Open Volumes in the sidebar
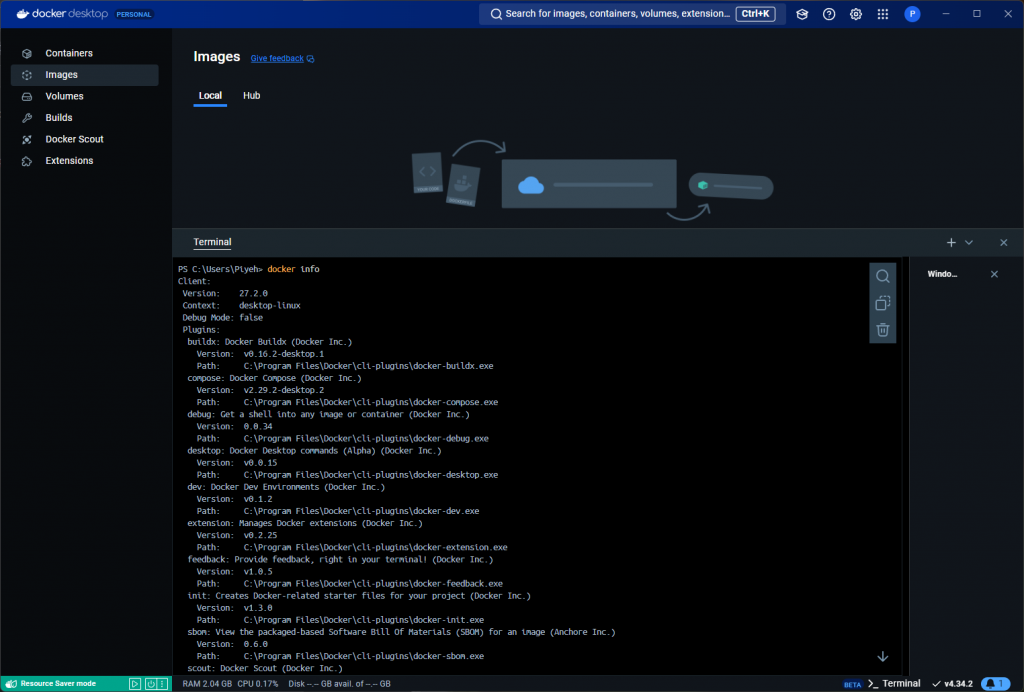 85,97
